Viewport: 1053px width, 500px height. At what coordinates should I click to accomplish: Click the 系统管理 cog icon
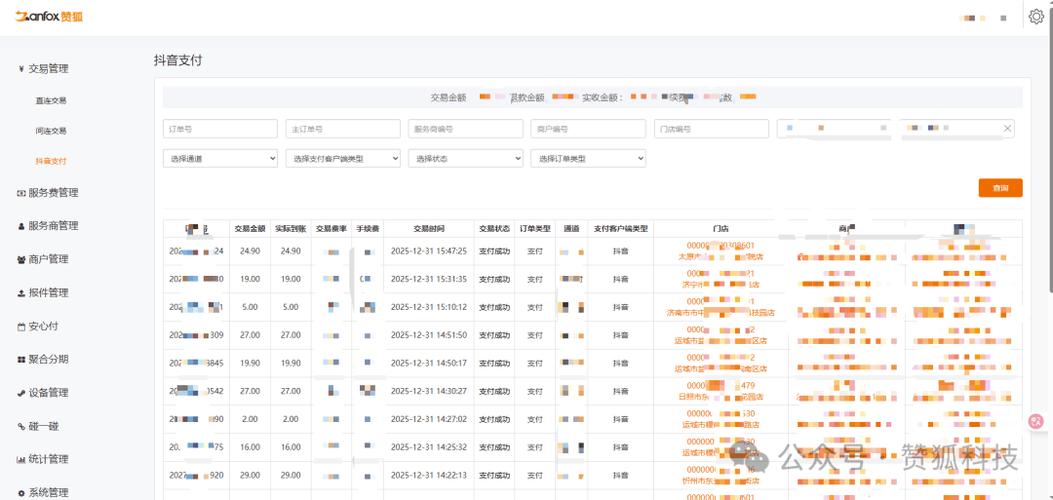[x=21, y=493]
